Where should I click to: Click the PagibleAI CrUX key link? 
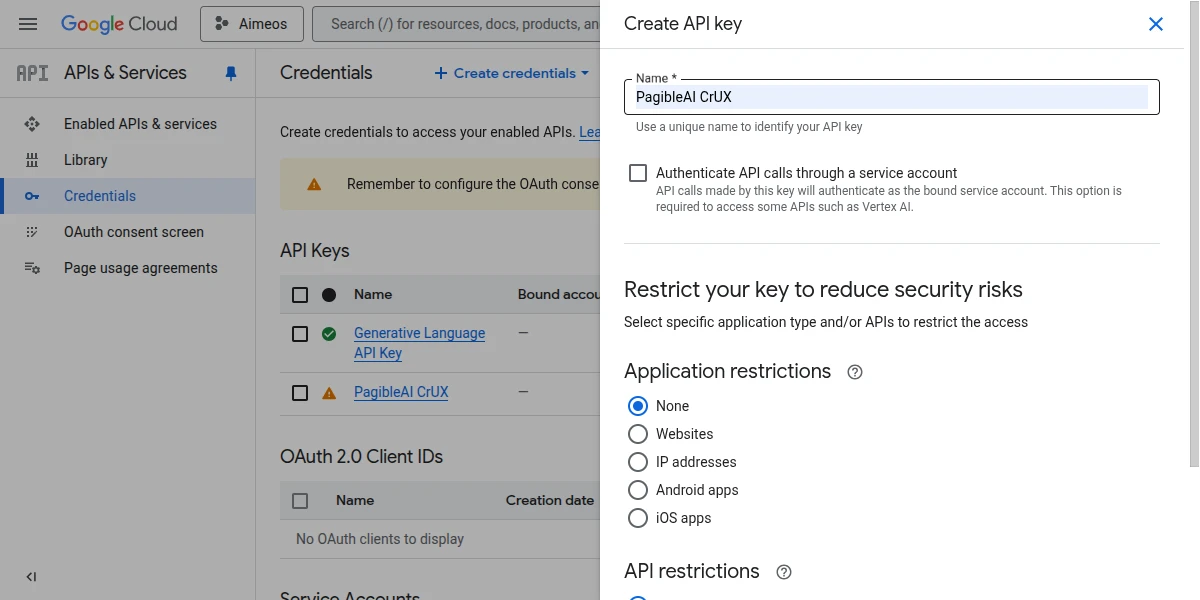(x=401, y=392)
